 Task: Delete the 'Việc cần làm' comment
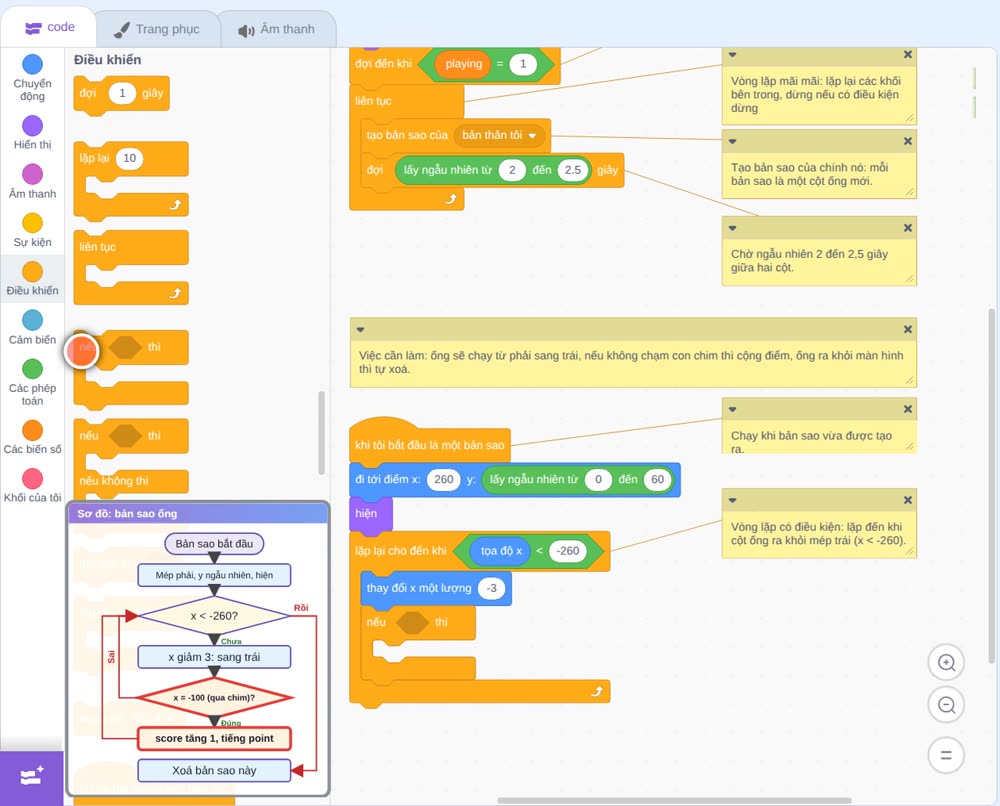(x=908, y=329)
